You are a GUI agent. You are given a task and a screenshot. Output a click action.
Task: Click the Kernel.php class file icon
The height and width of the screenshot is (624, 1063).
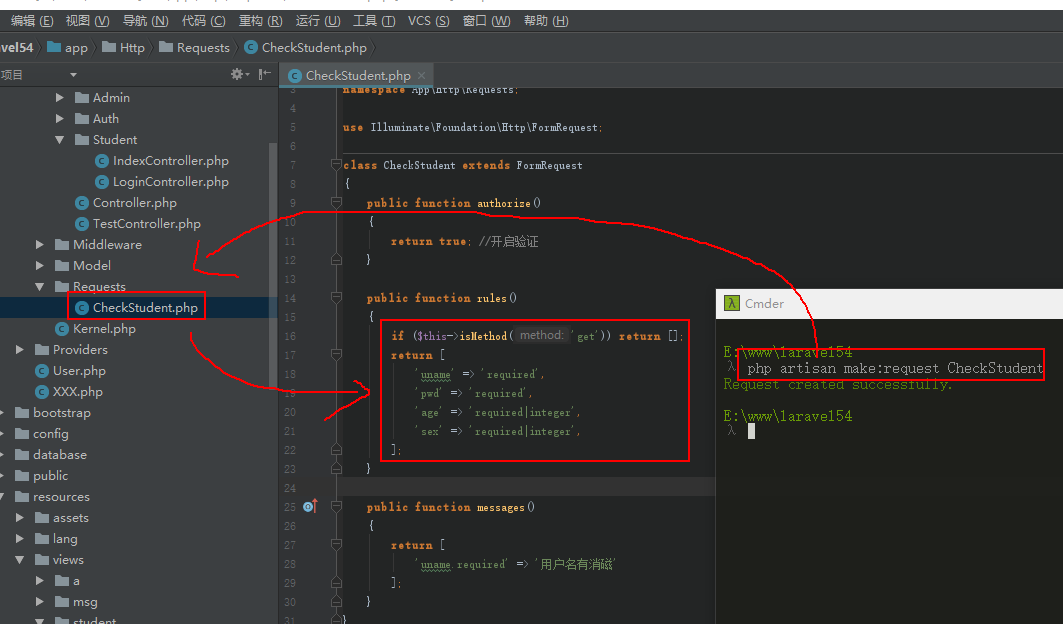(x=62, y=329)
